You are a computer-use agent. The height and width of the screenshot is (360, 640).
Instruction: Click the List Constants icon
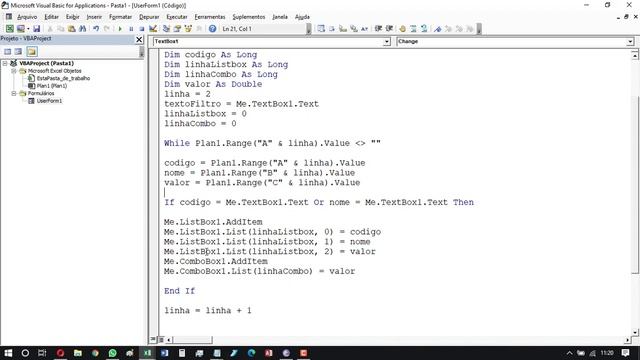[332, 29]
